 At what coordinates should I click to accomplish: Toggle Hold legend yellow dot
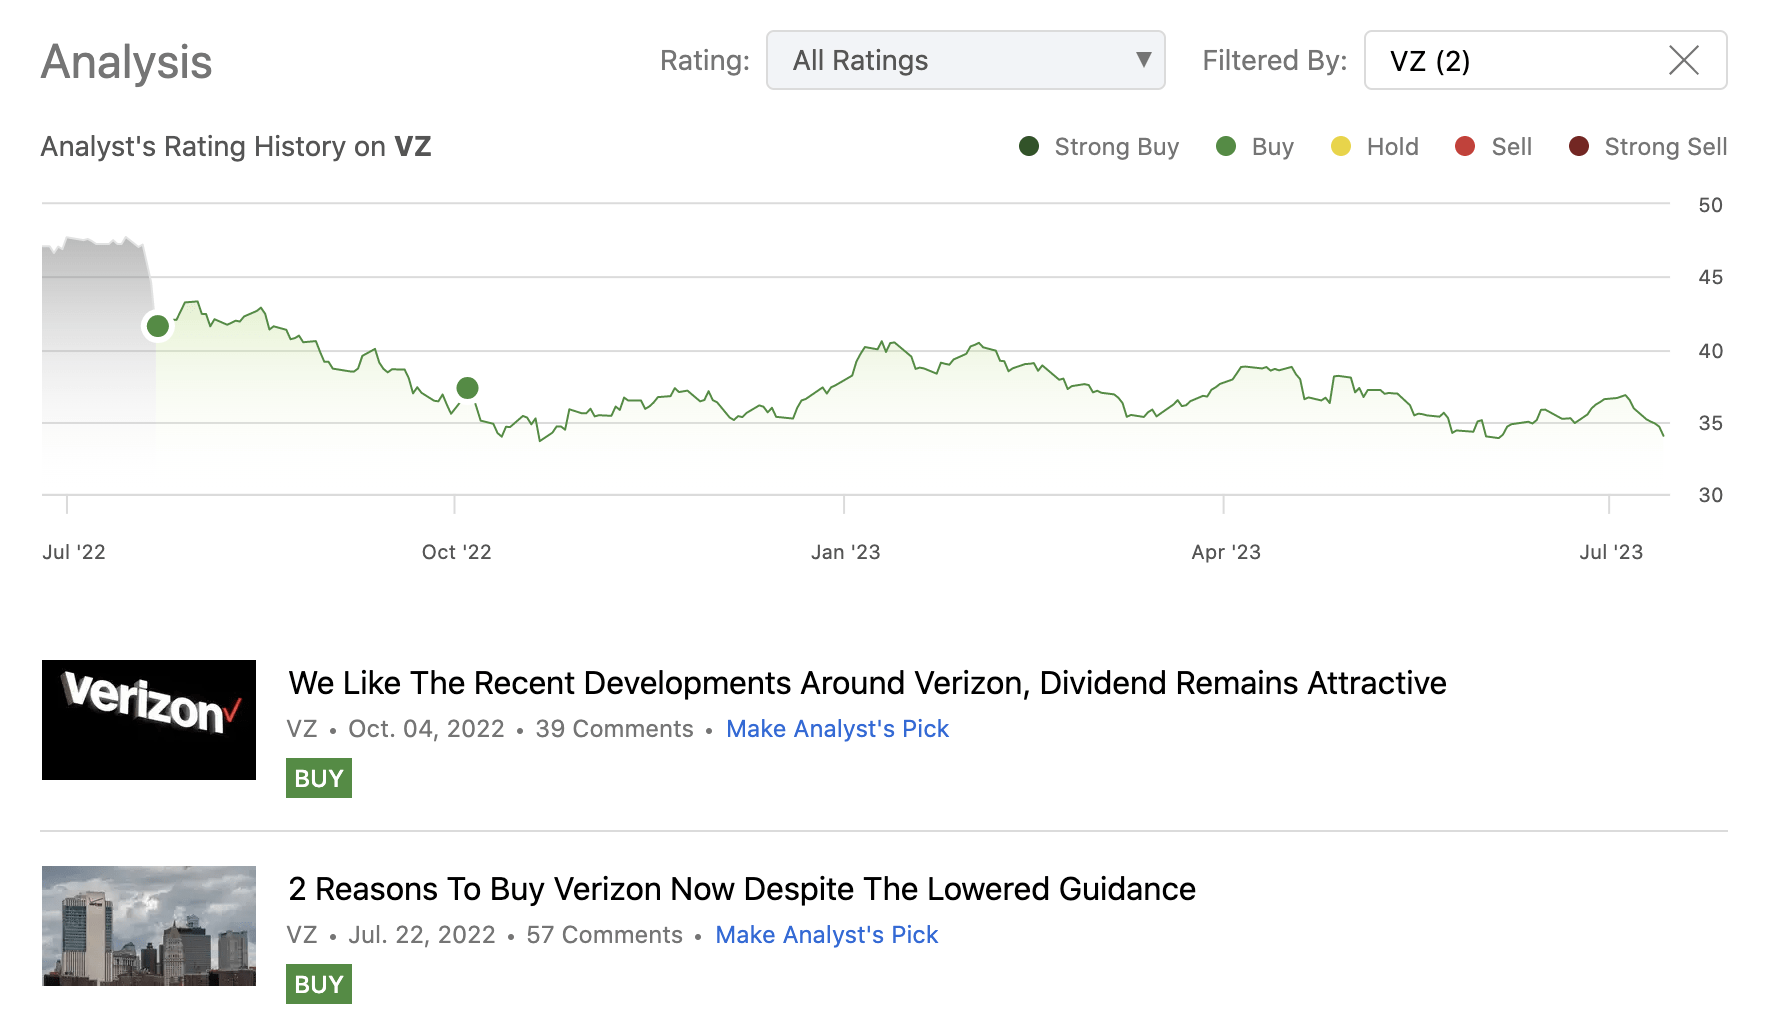(x=1341, y=146)
